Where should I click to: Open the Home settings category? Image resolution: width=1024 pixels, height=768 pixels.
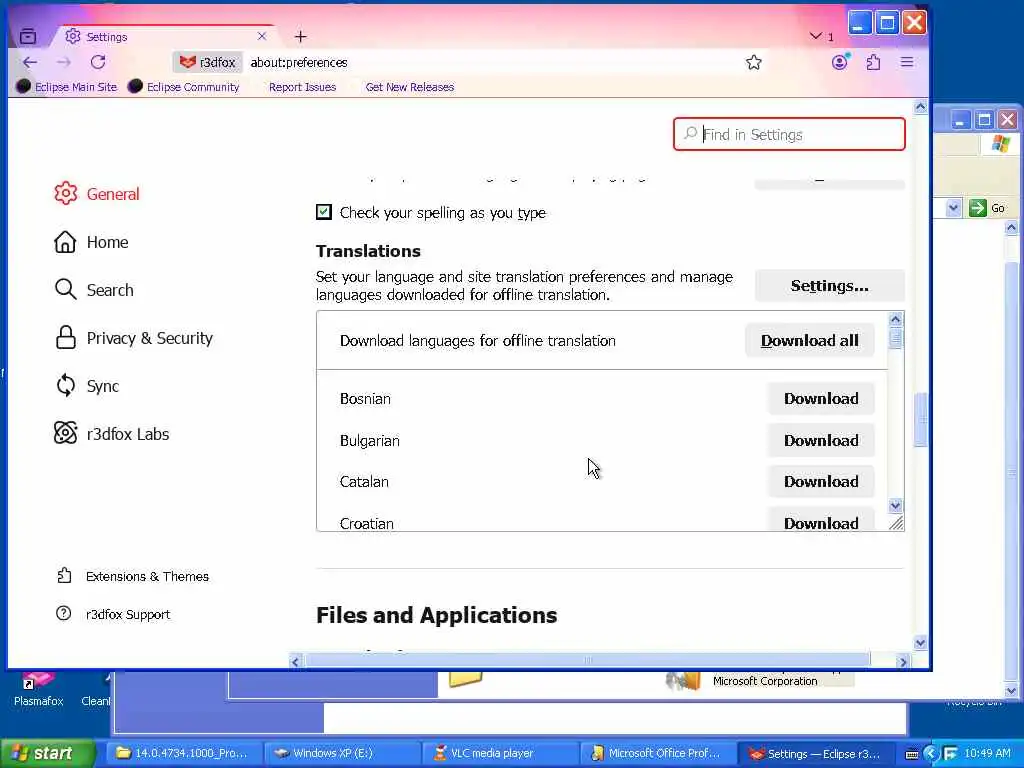[91, 242]
